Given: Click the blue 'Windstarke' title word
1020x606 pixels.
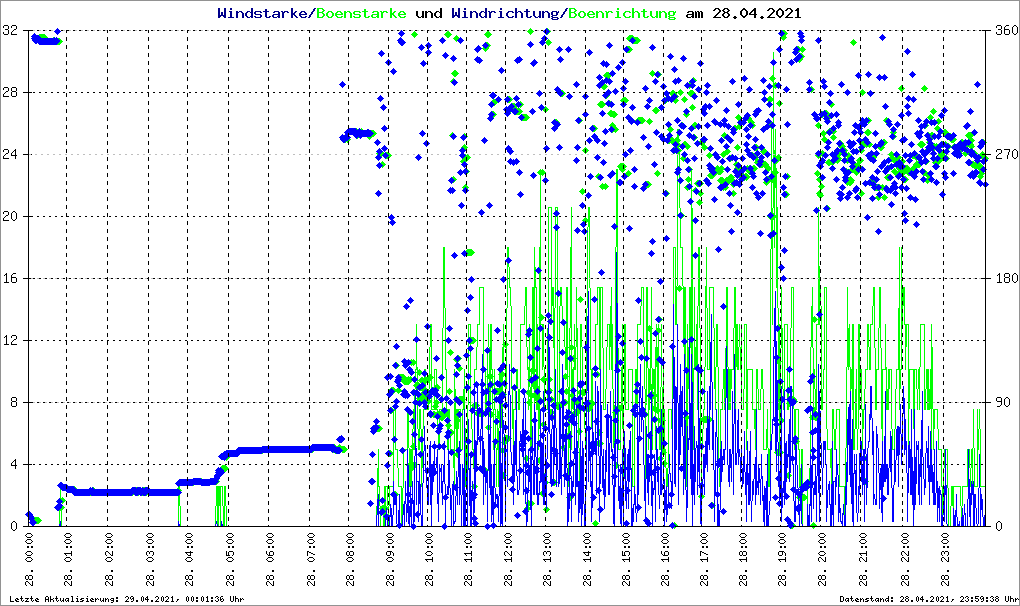Looking at the screenshot, I should click(264, 13).
